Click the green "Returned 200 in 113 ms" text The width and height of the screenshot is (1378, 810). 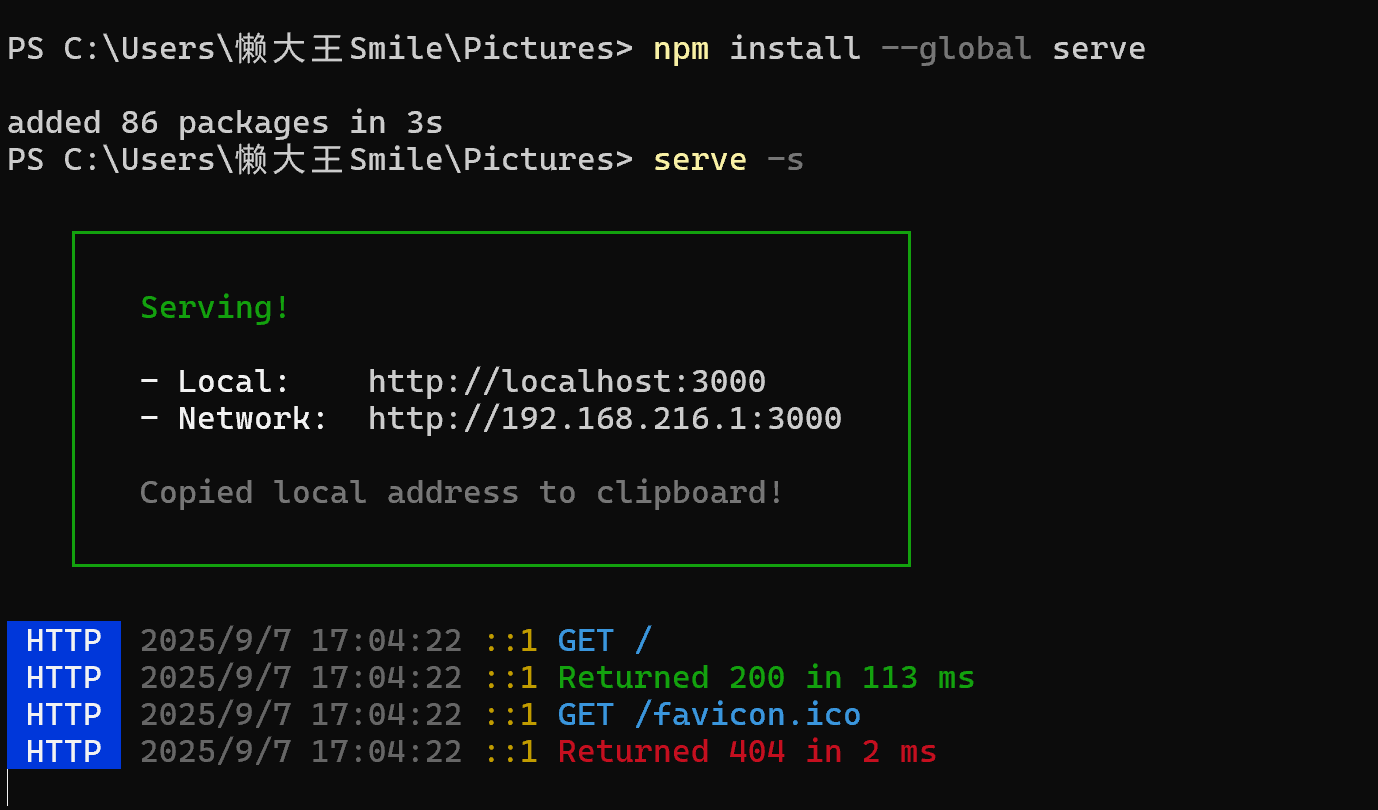[766, 678]
